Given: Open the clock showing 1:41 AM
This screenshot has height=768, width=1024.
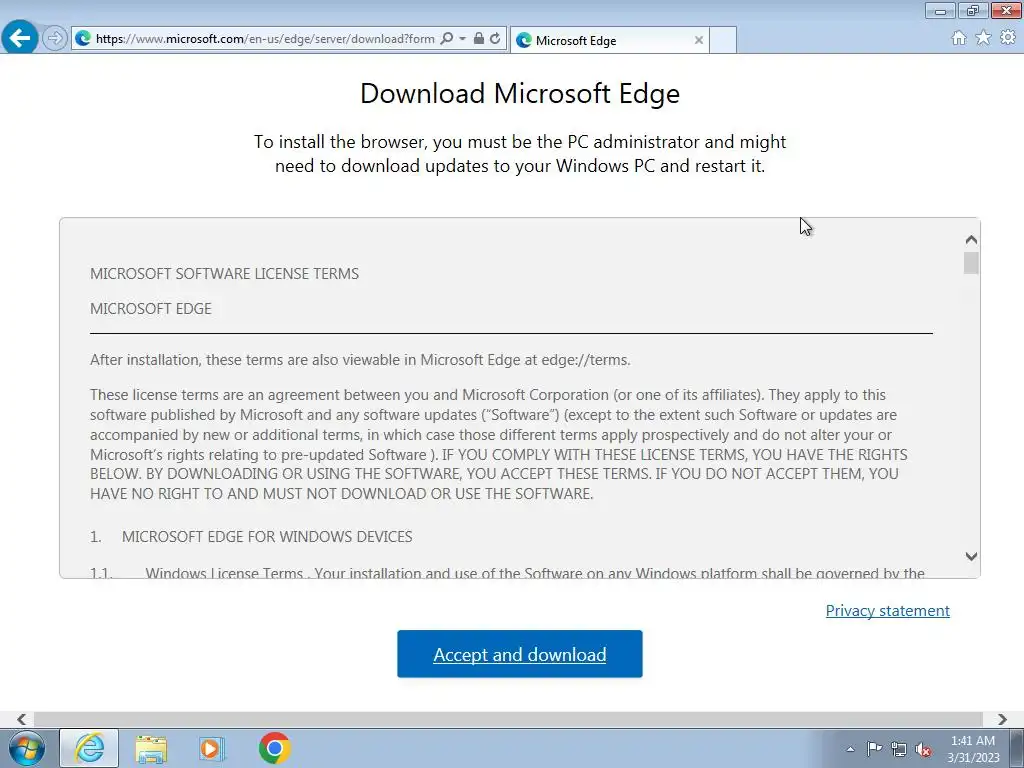Looking at the screenshot, I should coord(973,749).
